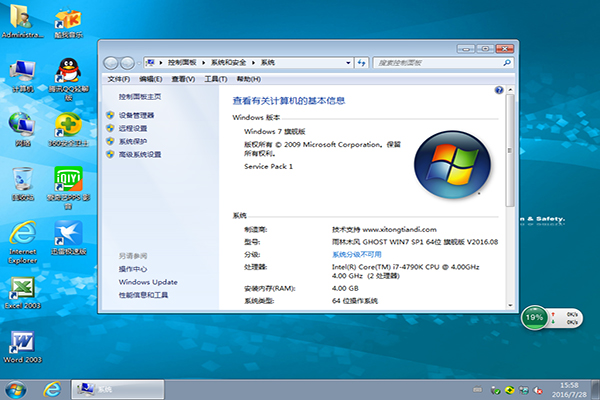Open the Internet Explorer desktop icon
This screenshot has width=600, height=400.
23,242
